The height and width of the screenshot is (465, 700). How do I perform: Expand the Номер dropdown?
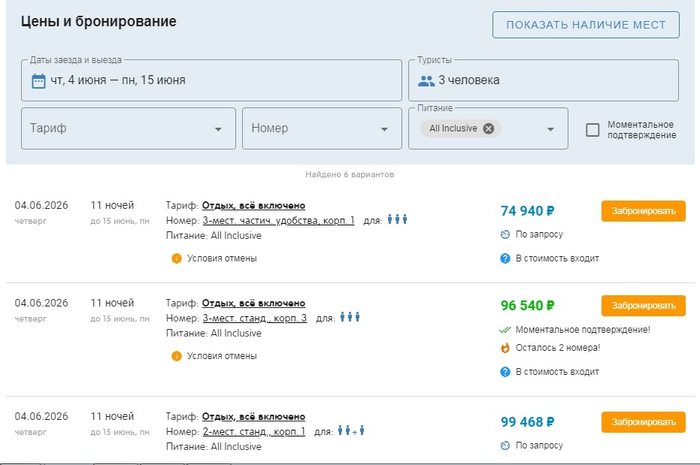pyautogui.click(x=384, y=129)
